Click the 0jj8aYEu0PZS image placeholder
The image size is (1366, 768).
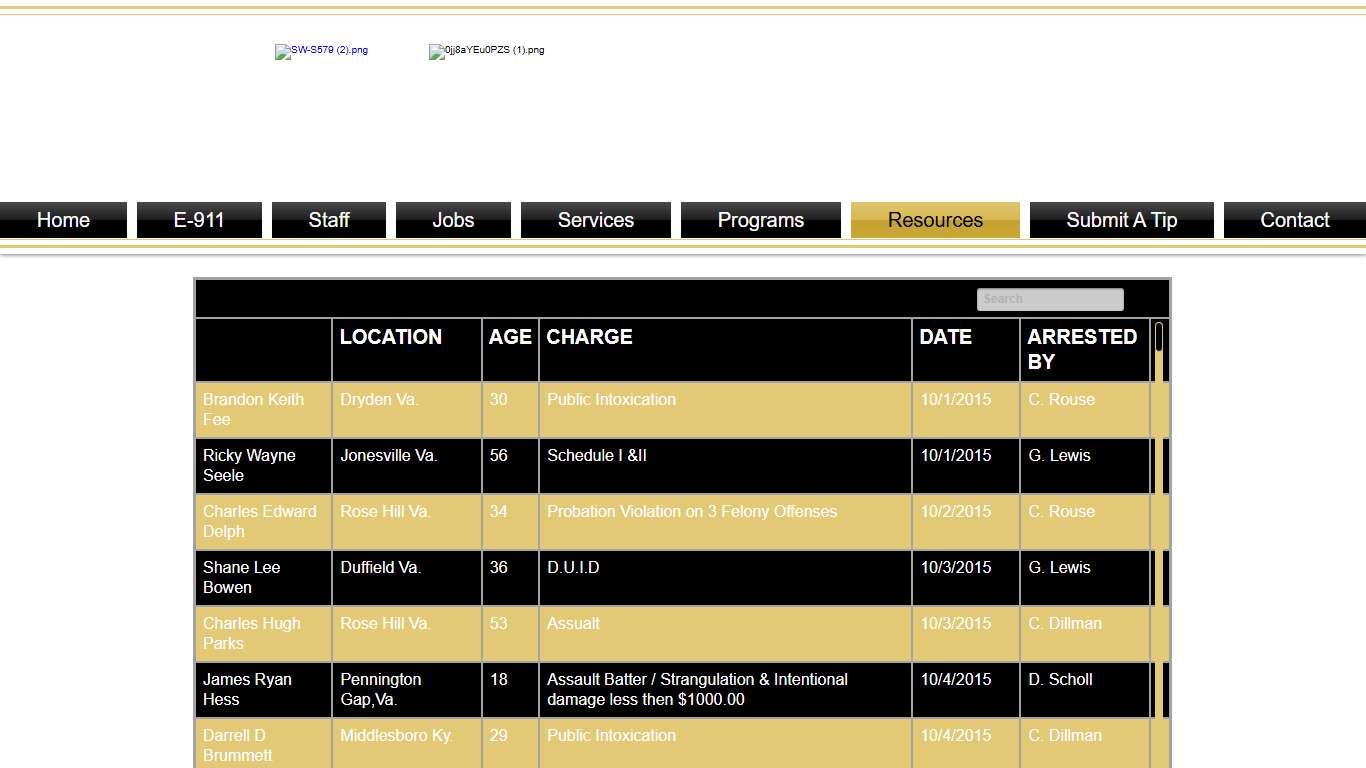[x=487, y=51]
